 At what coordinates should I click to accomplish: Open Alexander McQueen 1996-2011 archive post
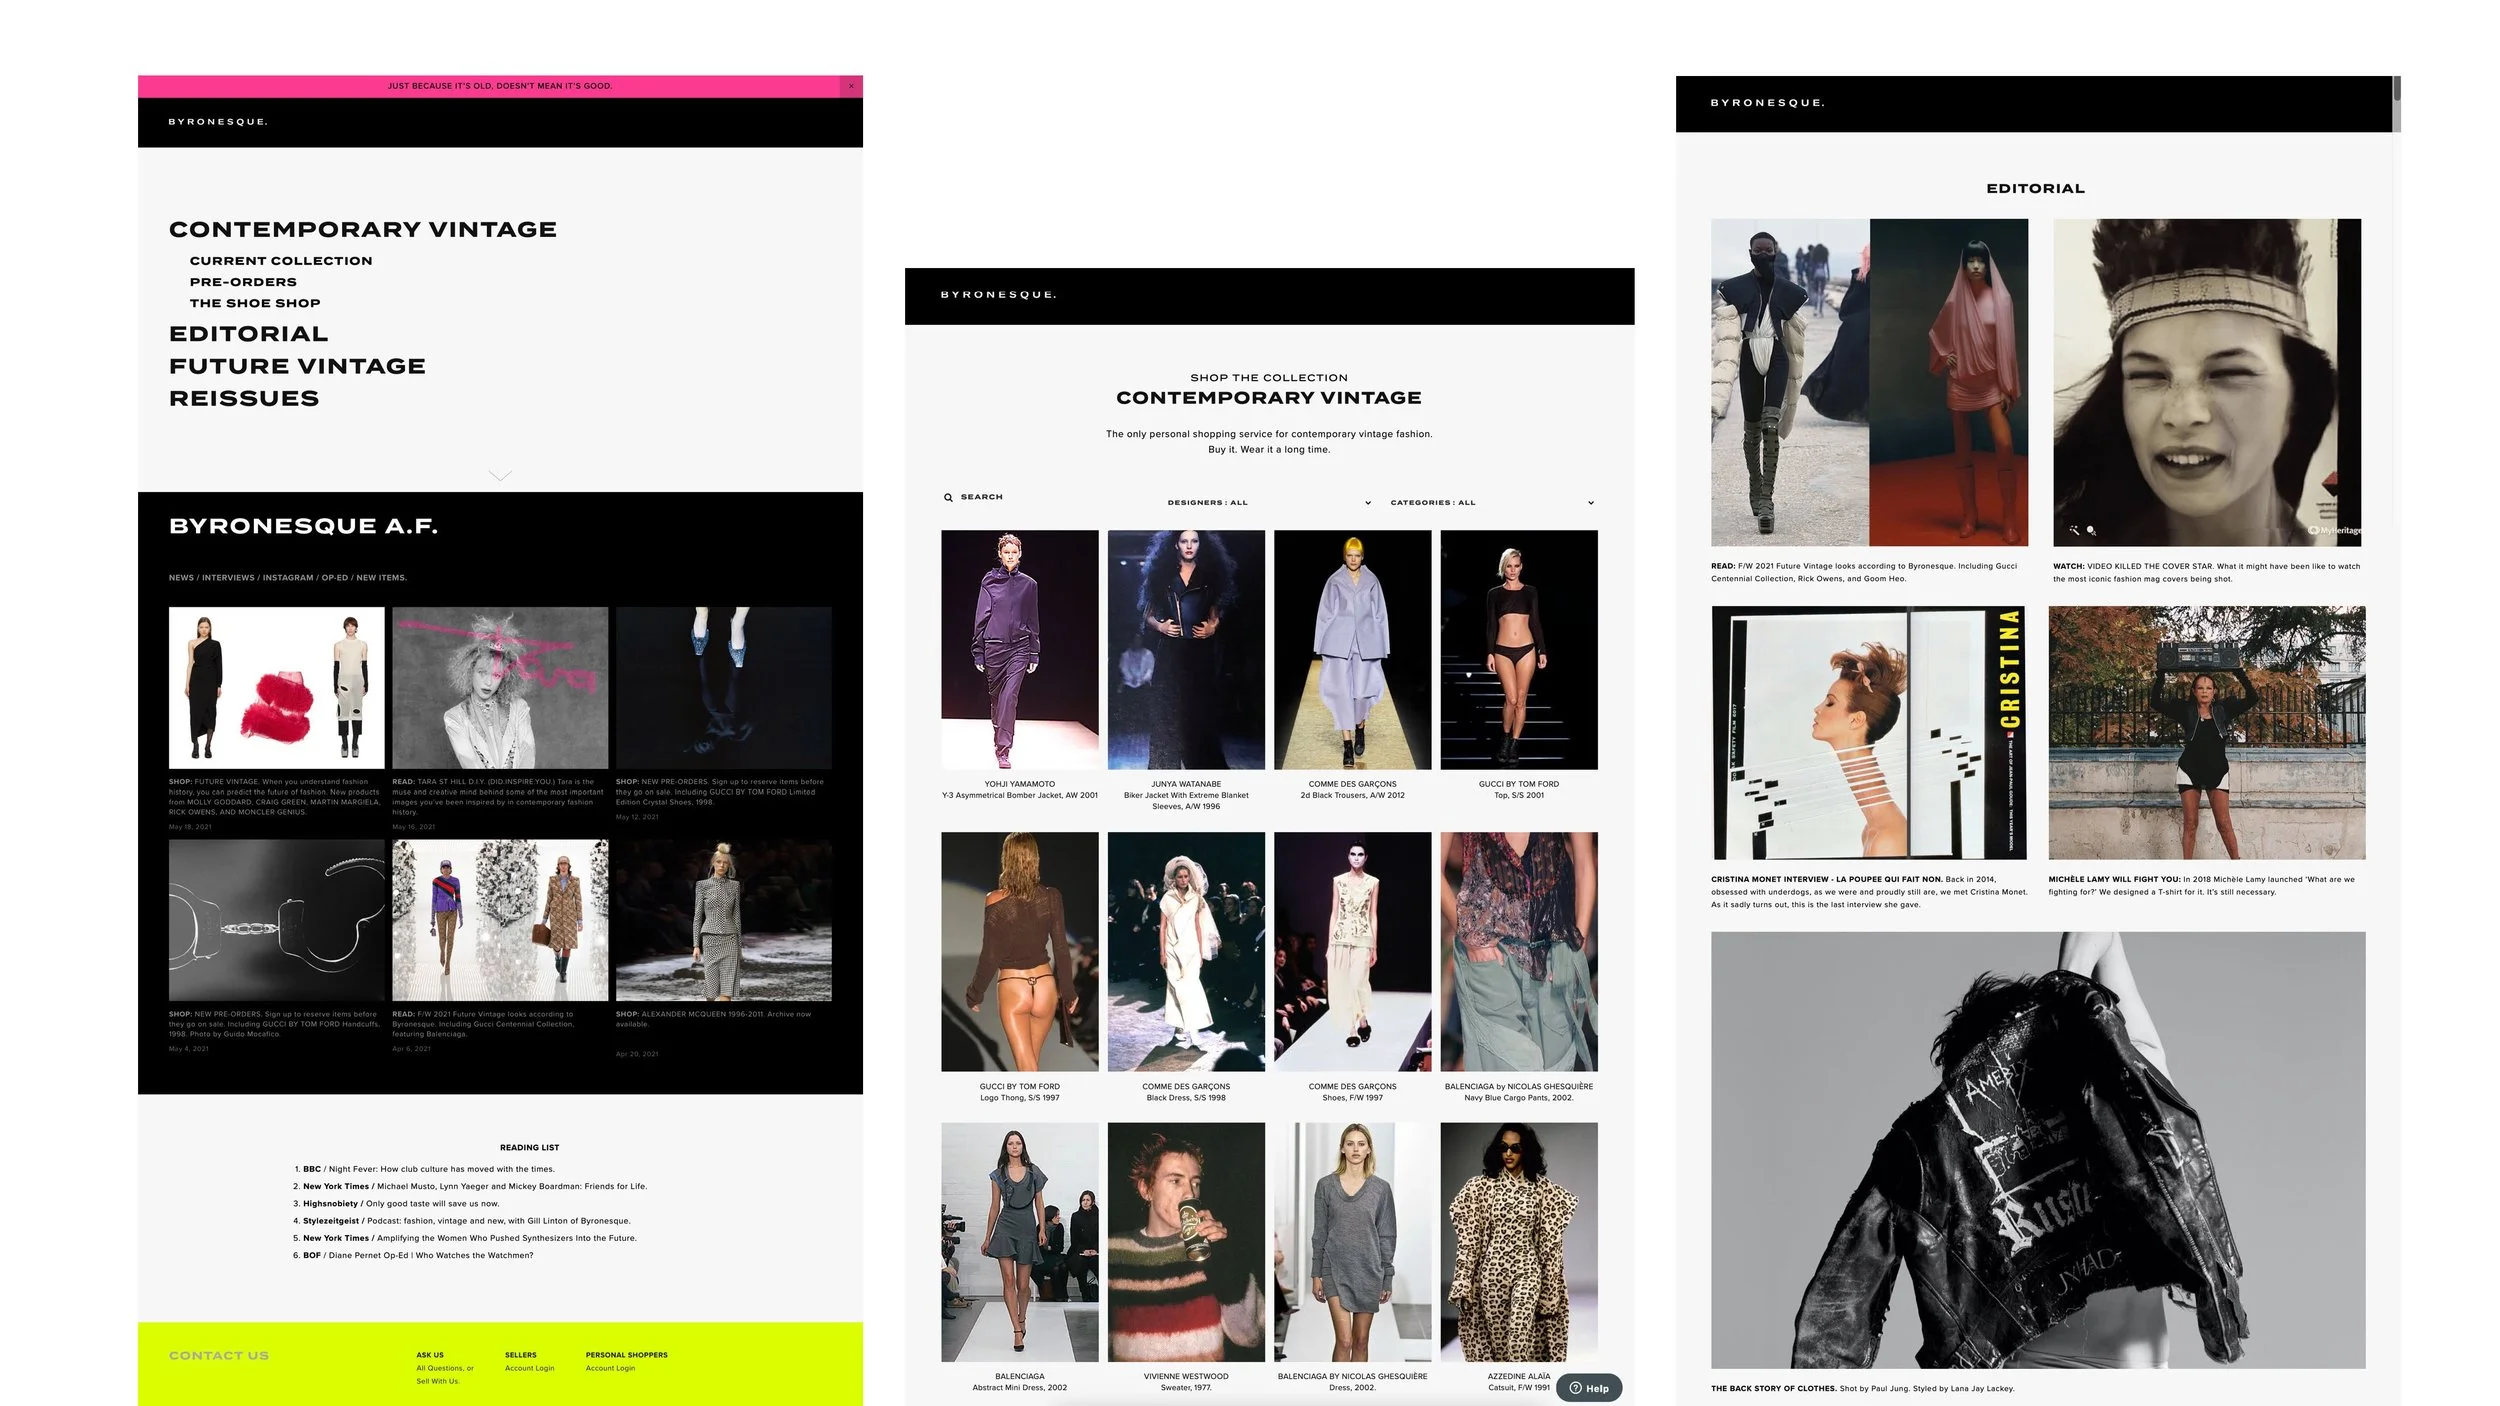coord(723,920)
